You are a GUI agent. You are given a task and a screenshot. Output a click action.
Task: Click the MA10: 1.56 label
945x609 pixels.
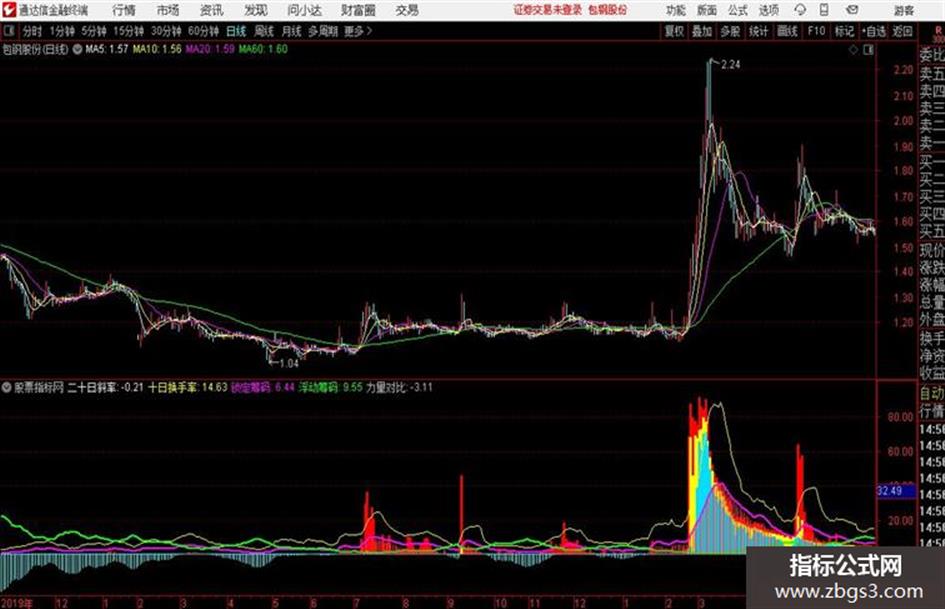(157, 49)
